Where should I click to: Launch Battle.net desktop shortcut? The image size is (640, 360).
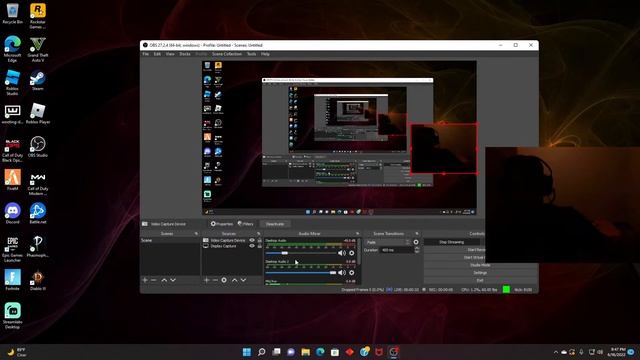(x=38, y=213)
